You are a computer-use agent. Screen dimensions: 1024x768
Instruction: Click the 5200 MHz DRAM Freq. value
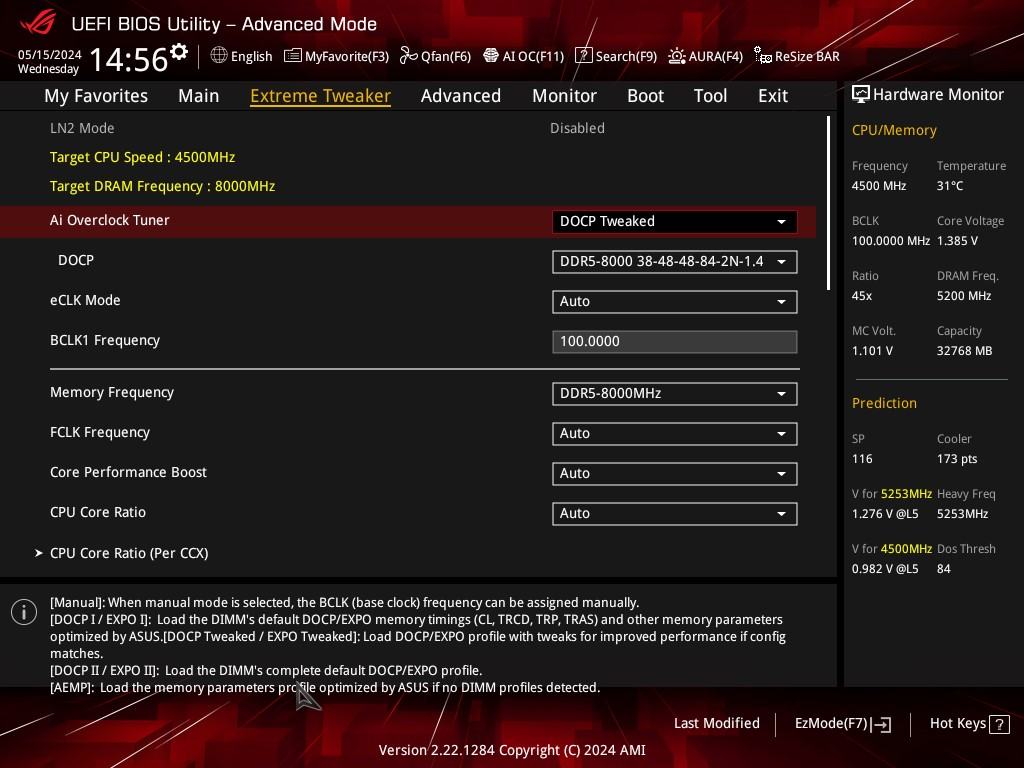tap(964, 296)
